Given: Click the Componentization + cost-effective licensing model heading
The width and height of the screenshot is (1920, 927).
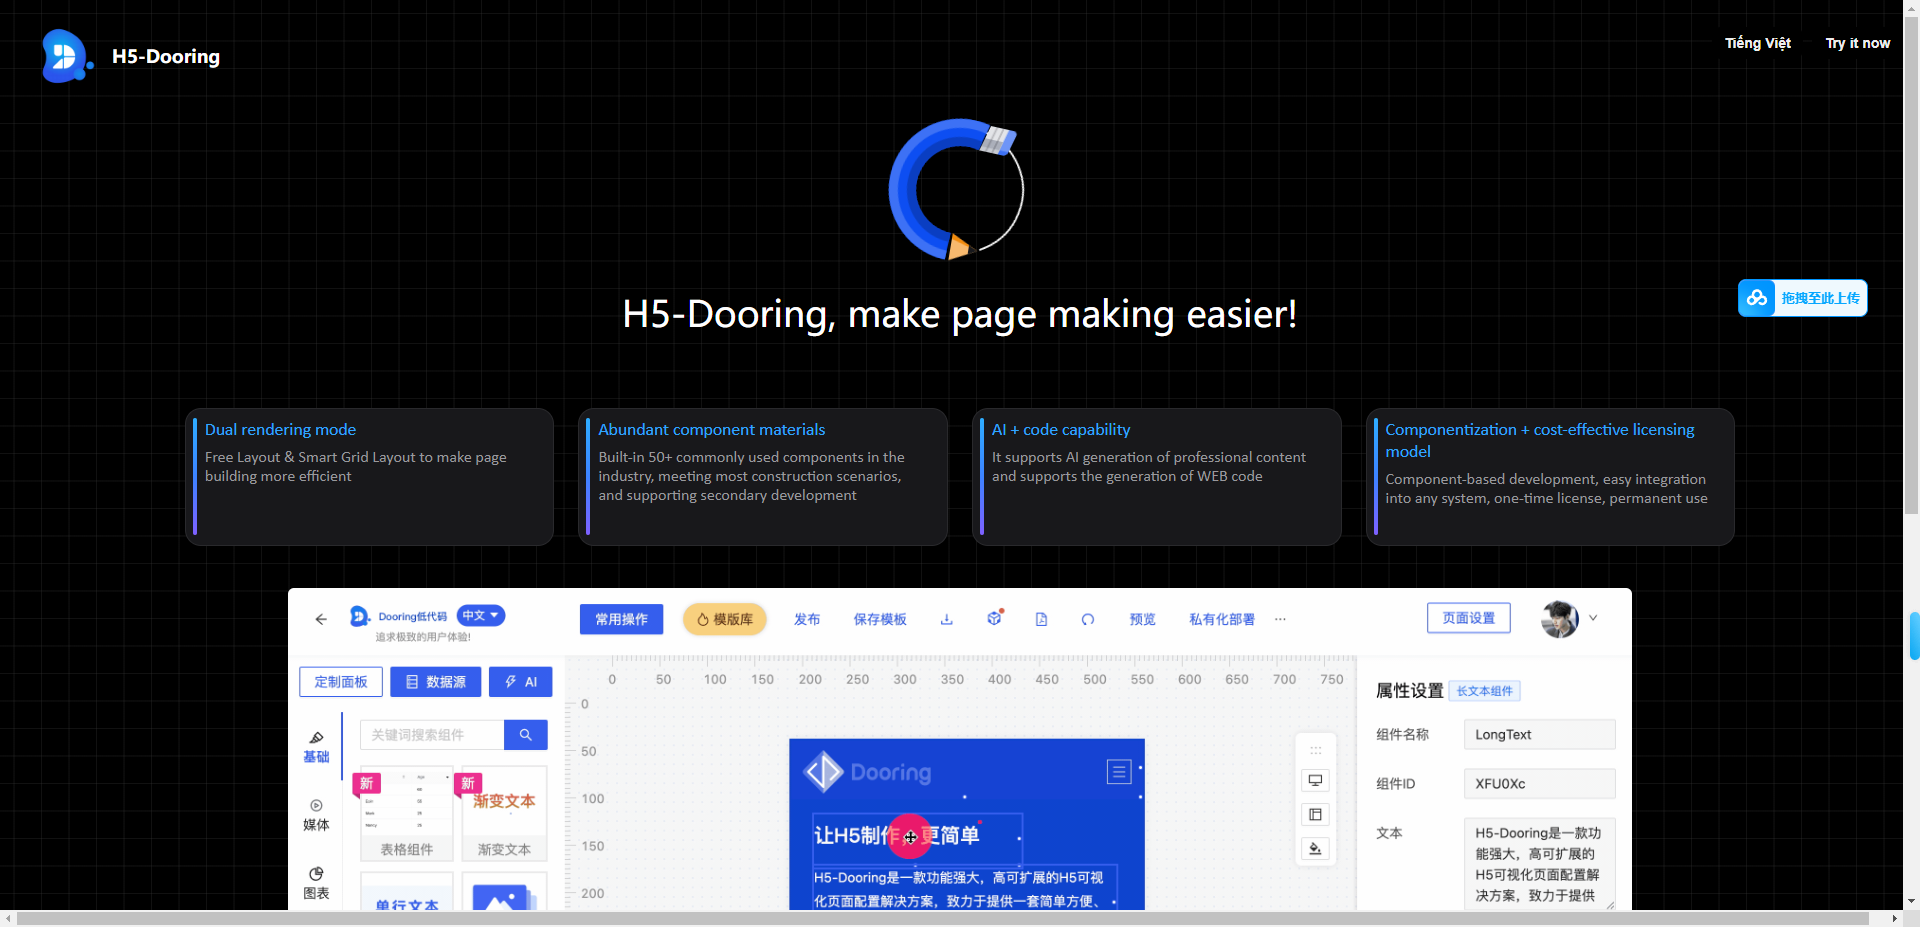Looking at the screenshot, I should click(1540, 440).
